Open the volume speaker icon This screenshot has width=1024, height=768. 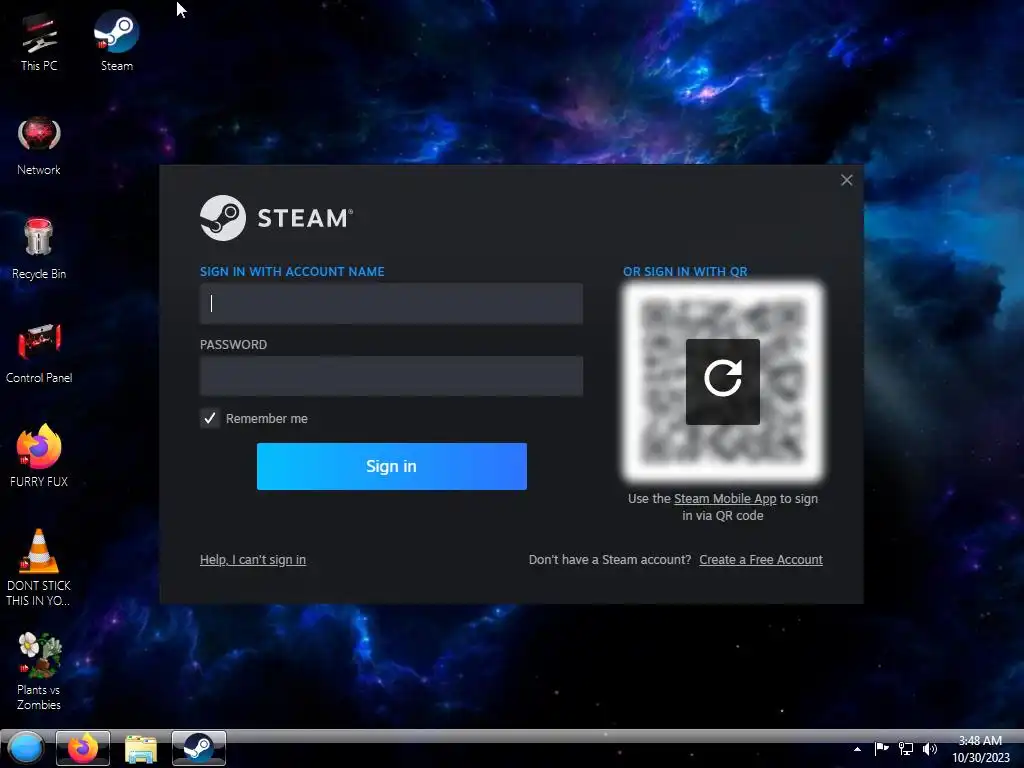click(930, 748)
